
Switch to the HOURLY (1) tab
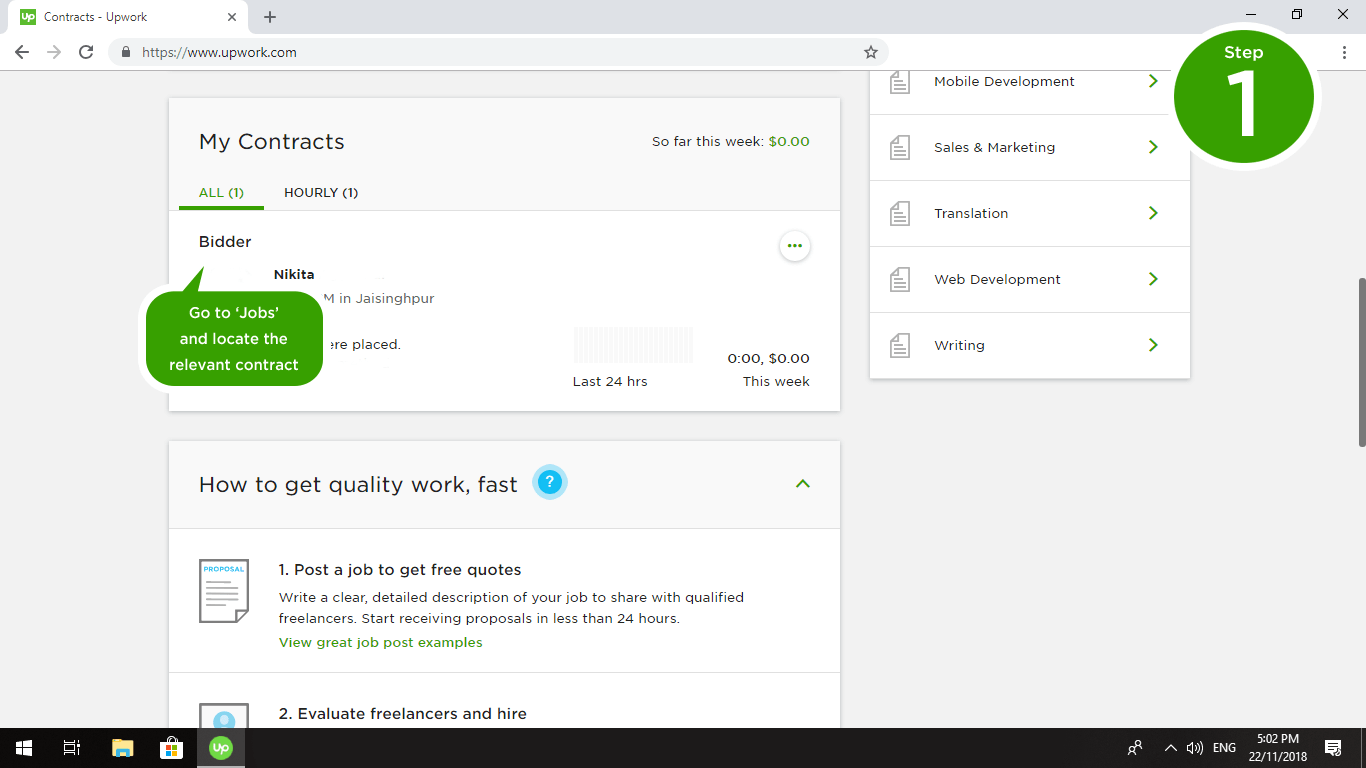pyautogui.click(x=320, y=192)
